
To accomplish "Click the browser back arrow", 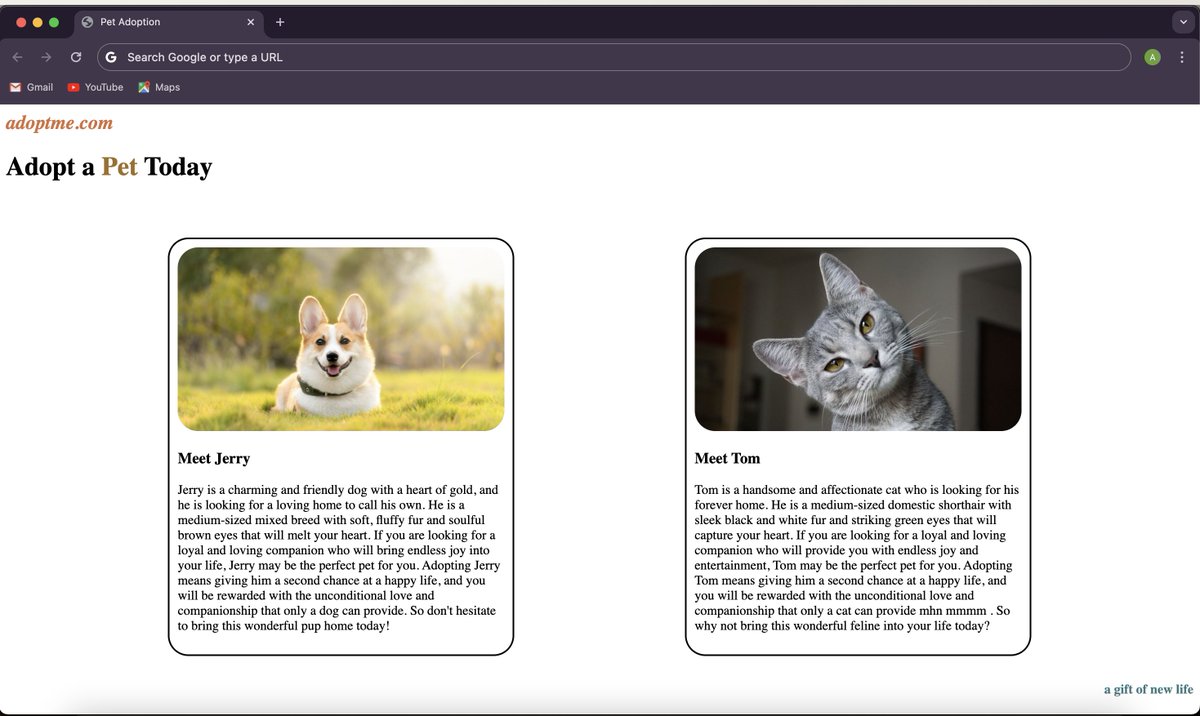I will (17, 57).
